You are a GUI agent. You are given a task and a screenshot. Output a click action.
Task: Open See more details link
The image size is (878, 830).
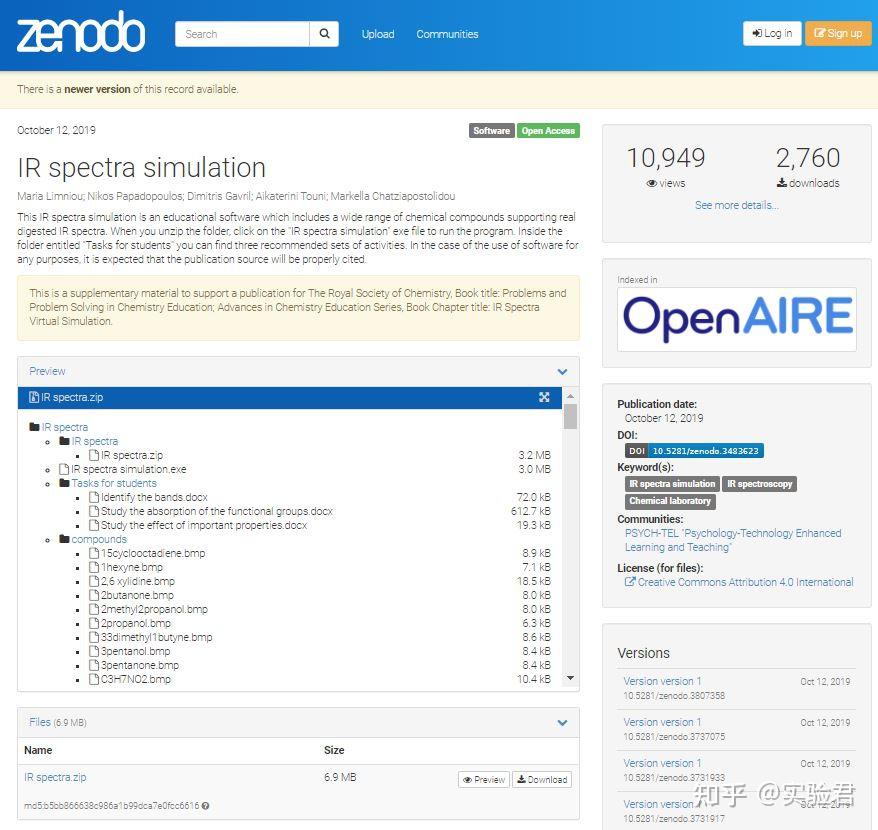(736, 205)
